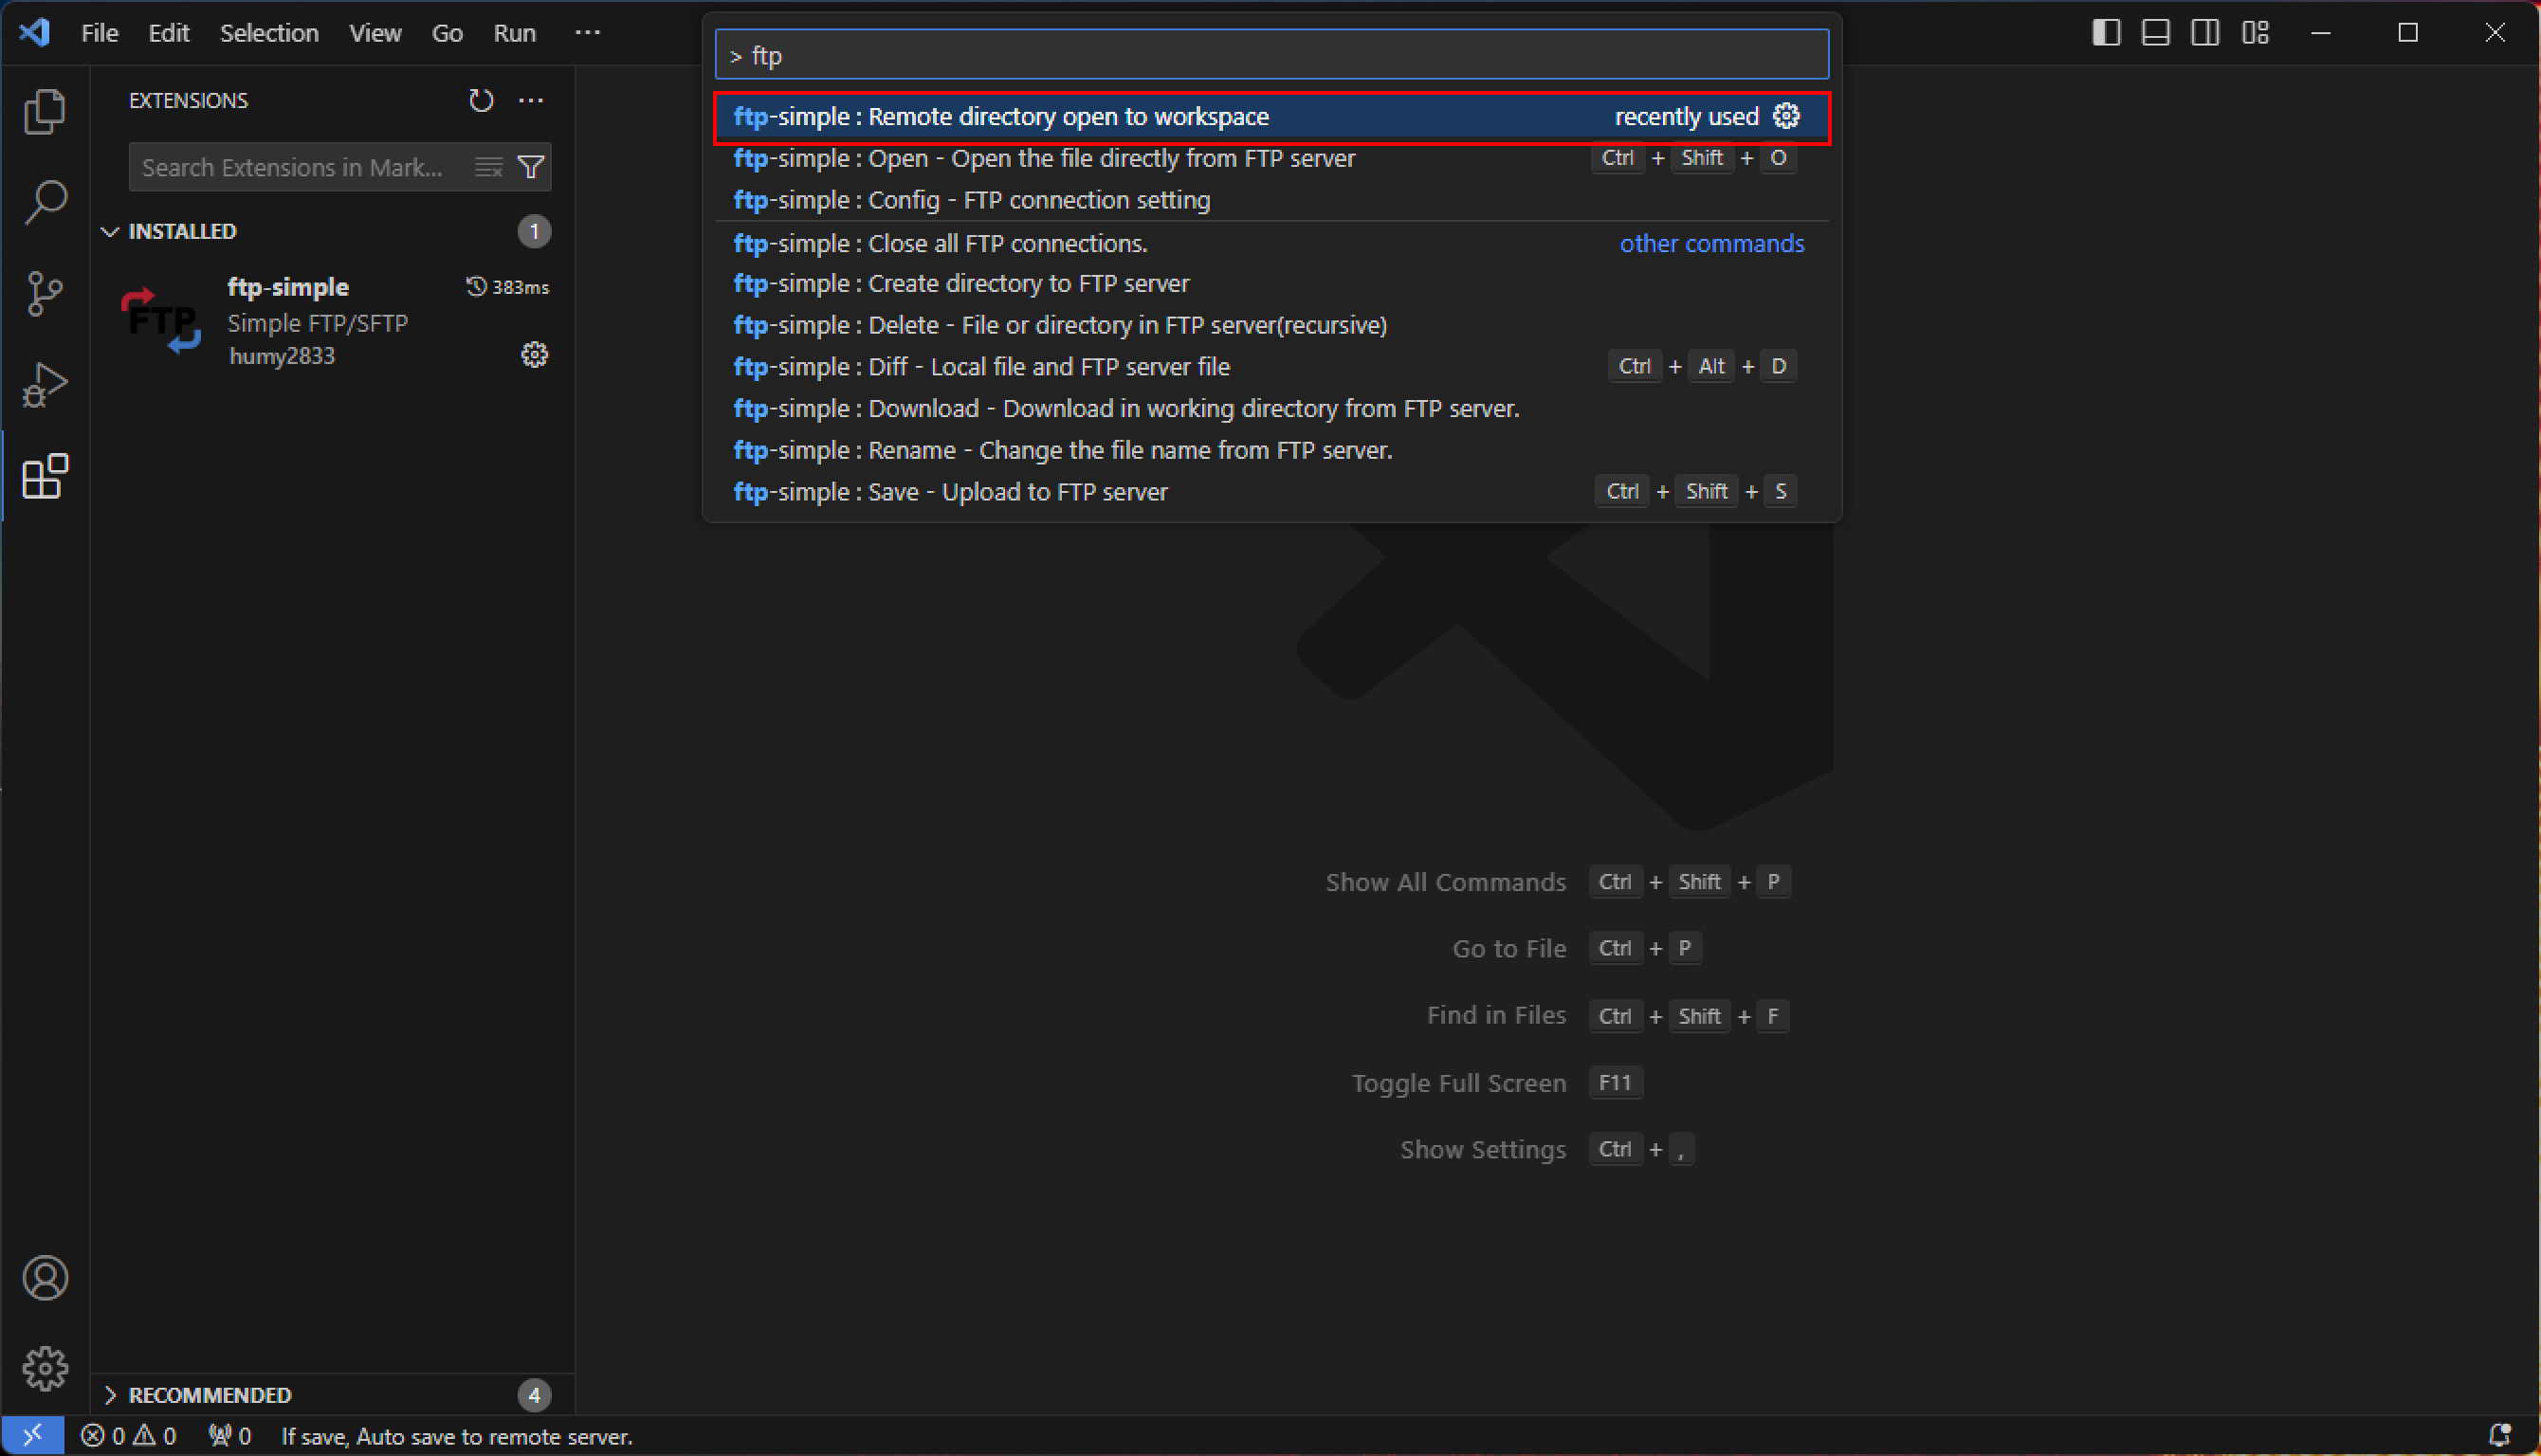Open the Selection menu
Screen dimensions: 2541x1456
pyautogui.click(x=269, y=33)
